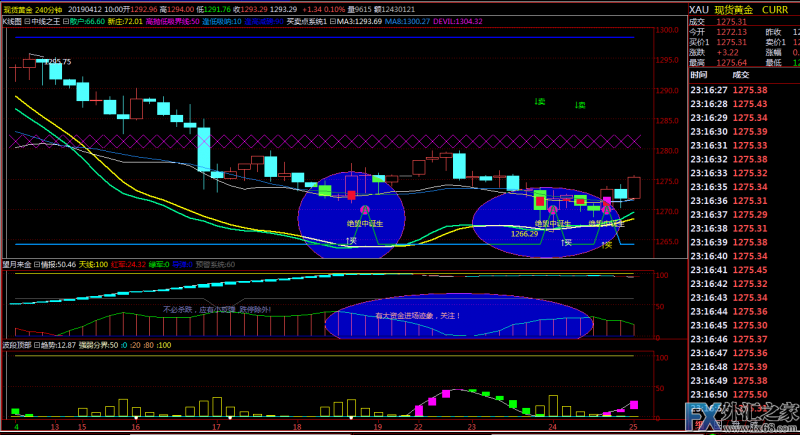Collapse the 中线之王 indicator box toggle

point(35,20)
